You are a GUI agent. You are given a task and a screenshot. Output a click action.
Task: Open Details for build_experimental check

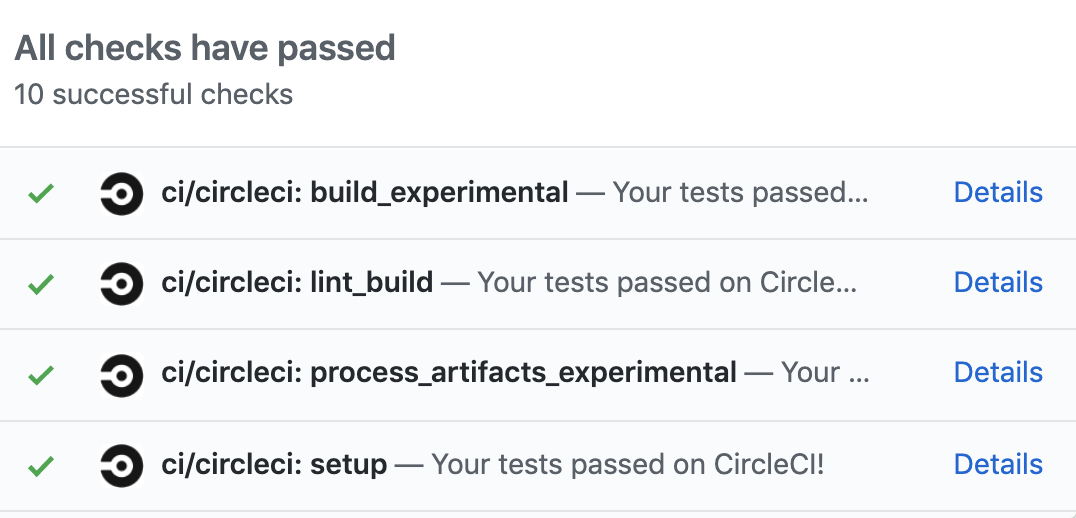tap(997, 192)
